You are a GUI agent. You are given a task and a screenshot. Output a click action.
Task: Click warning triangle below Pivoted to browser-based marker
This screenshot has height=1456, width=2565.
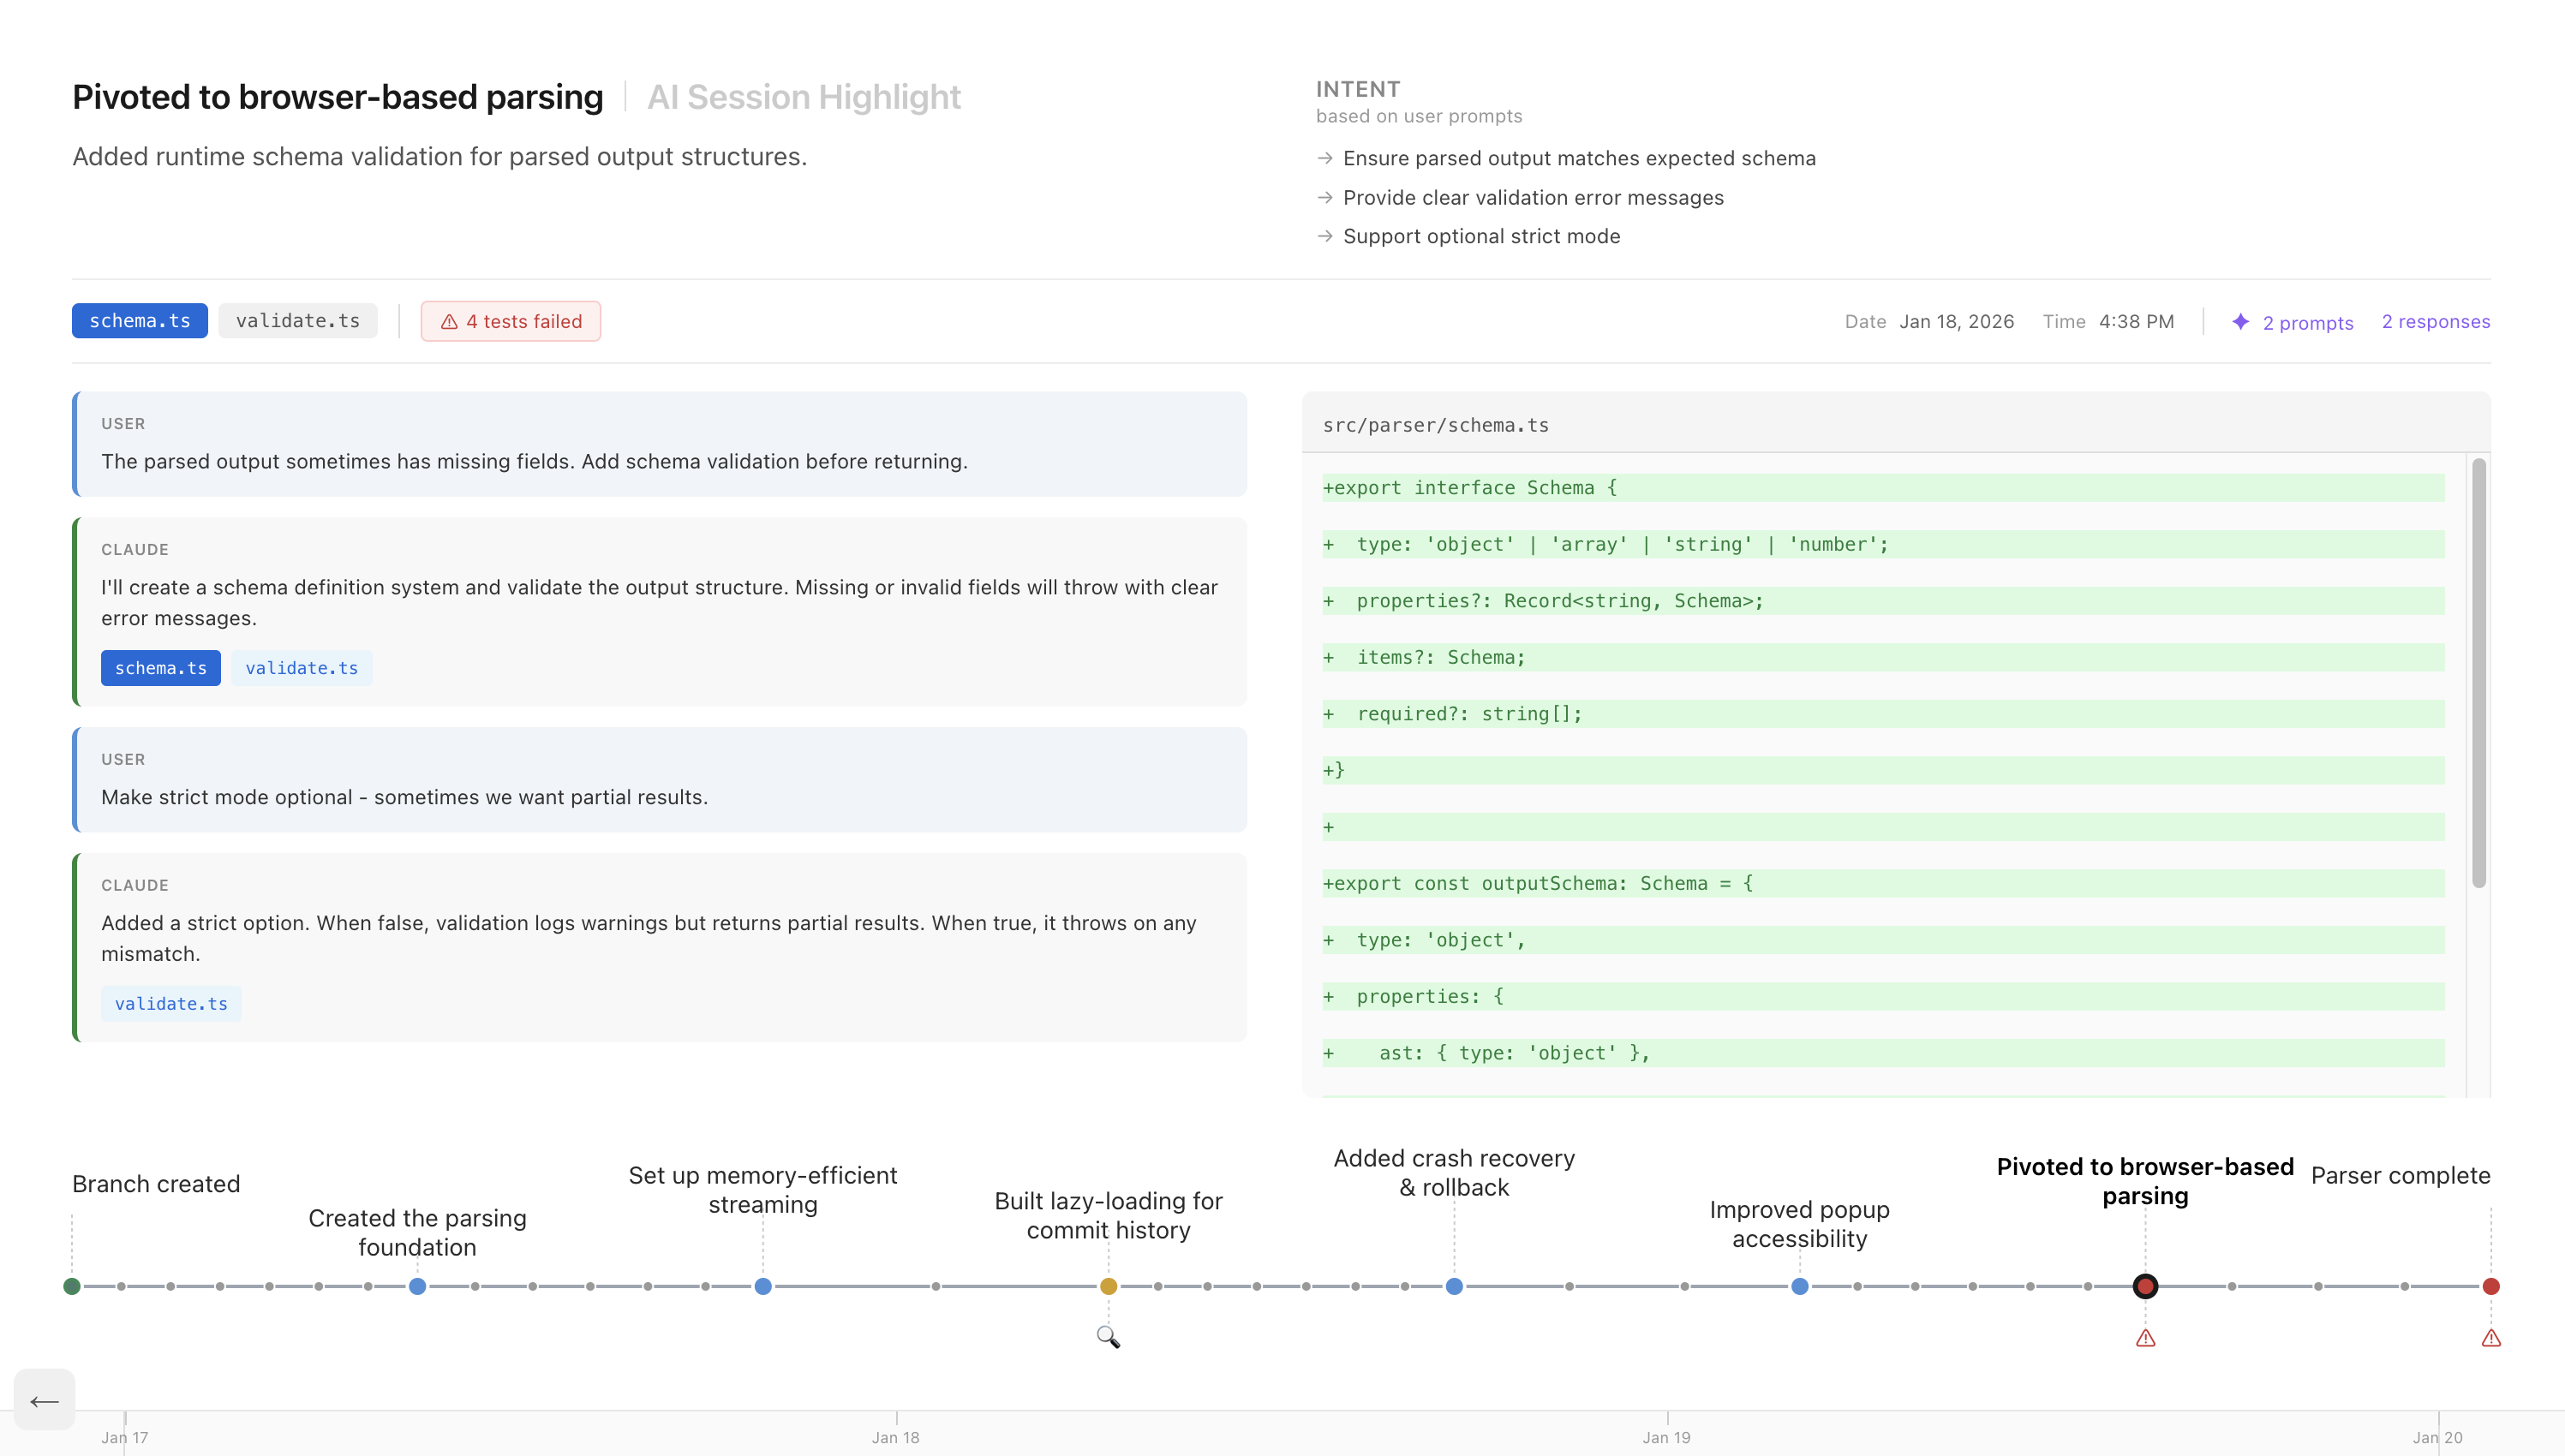pyautogui.click(x=2145, y=1338)
